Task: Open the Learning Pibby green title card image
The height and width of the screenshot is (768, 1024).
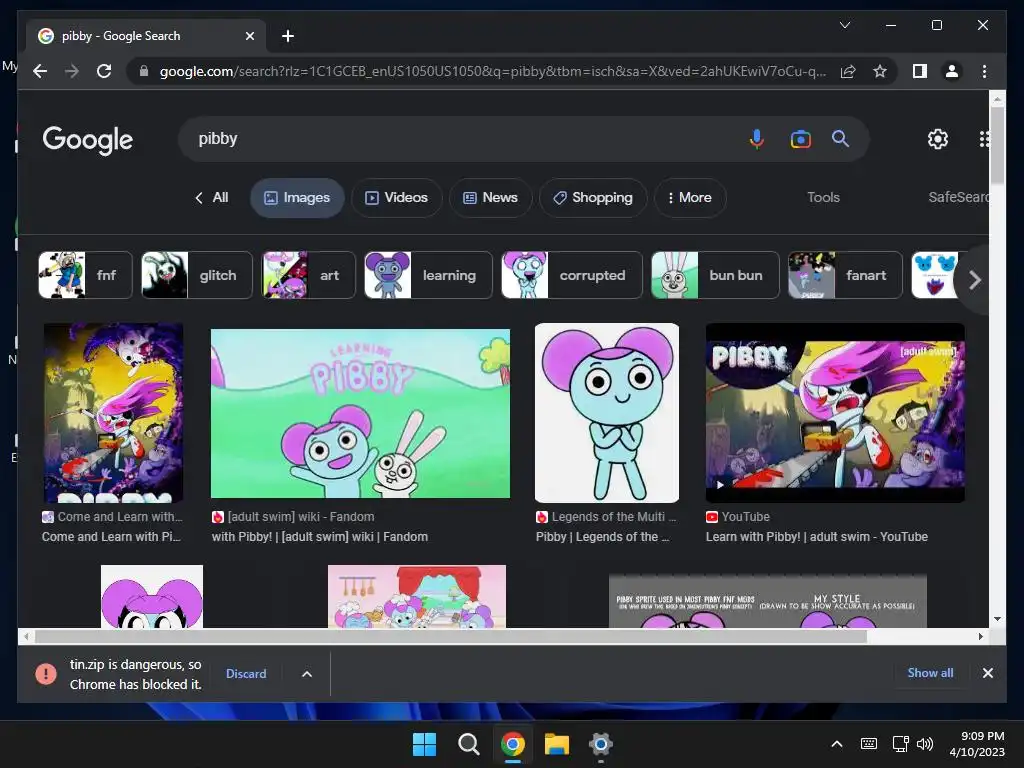Action: pyautogui.click(x=360, y=413)
